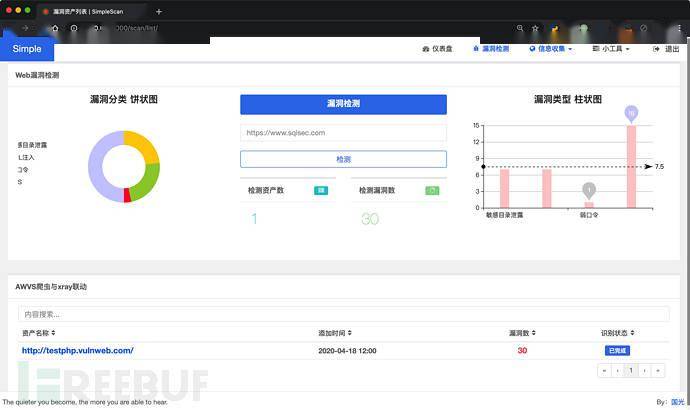
Task: Click the L注入 legend entry
Action: [x=26, y=157]
